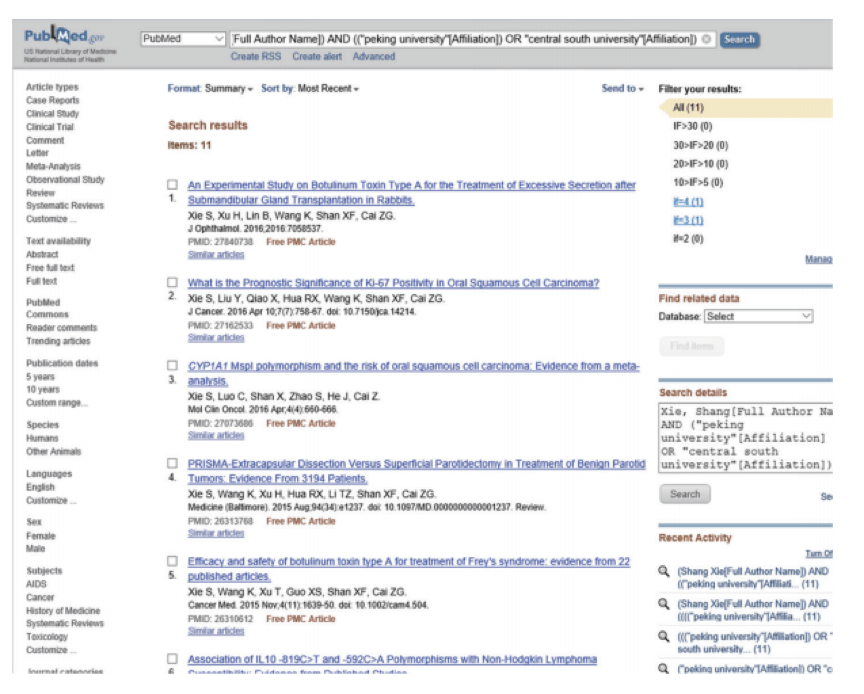
Task: Open Frey's syndrome botulinum toxin article title
Action: pyautogui.click(x=408, y=569)
